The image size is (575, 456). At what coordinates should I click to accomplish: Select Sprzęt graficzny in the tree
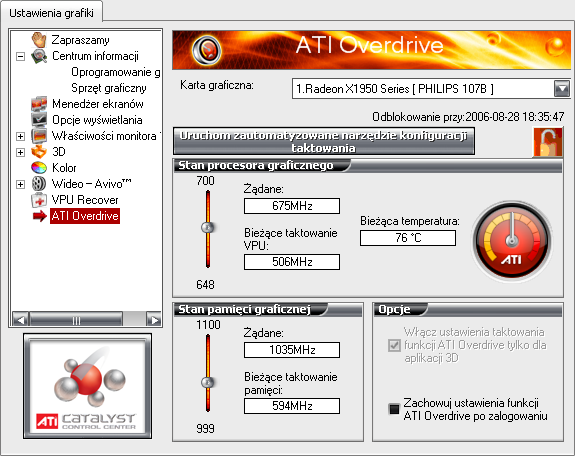(x=109, y=88)
